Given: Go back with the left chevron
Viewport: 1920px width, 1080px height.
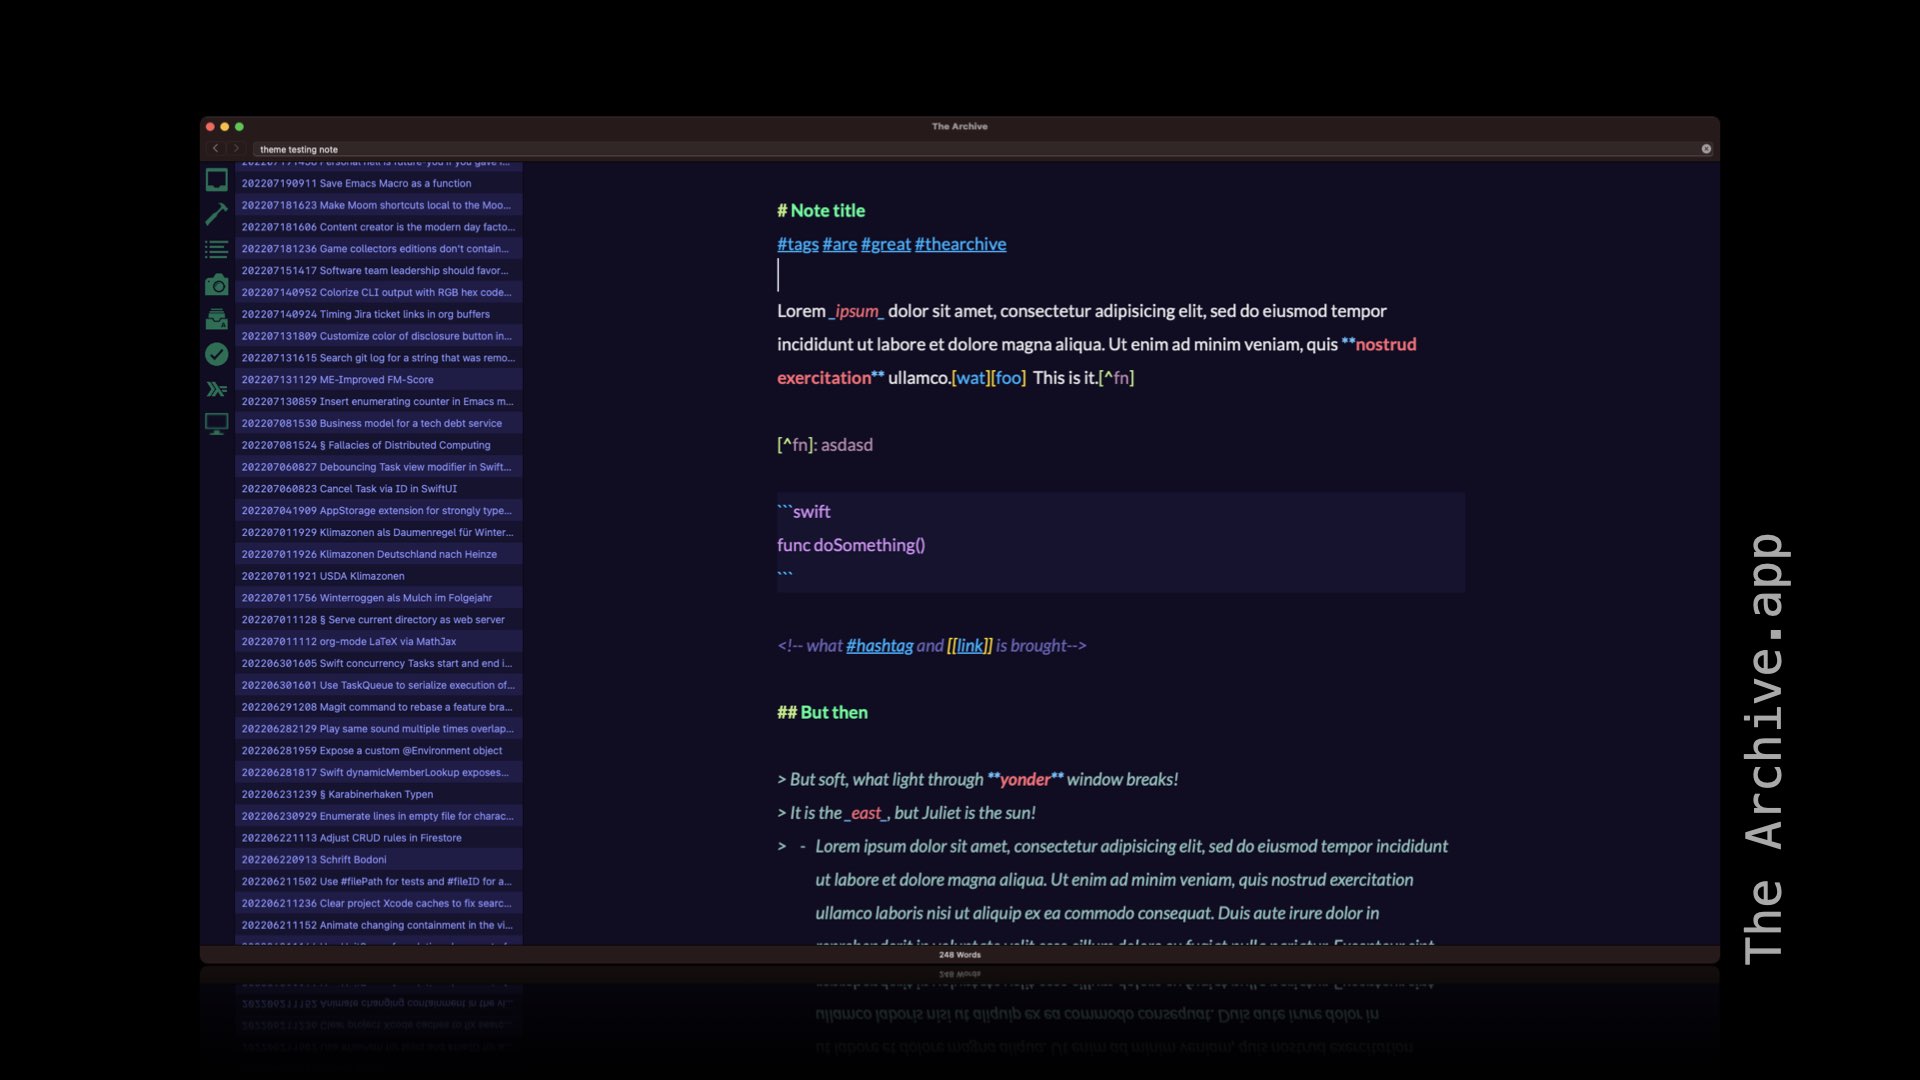Looking at the screenshot, I should (x=215, y=148).
